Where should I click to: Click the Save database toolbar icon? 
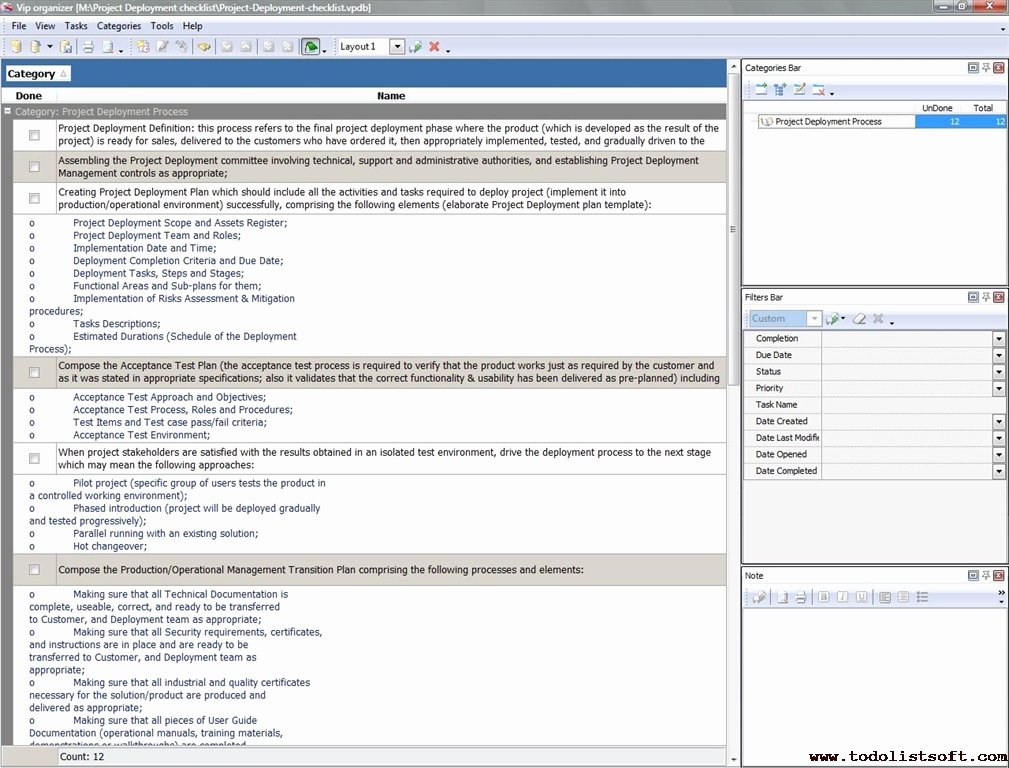click(66, 46)
